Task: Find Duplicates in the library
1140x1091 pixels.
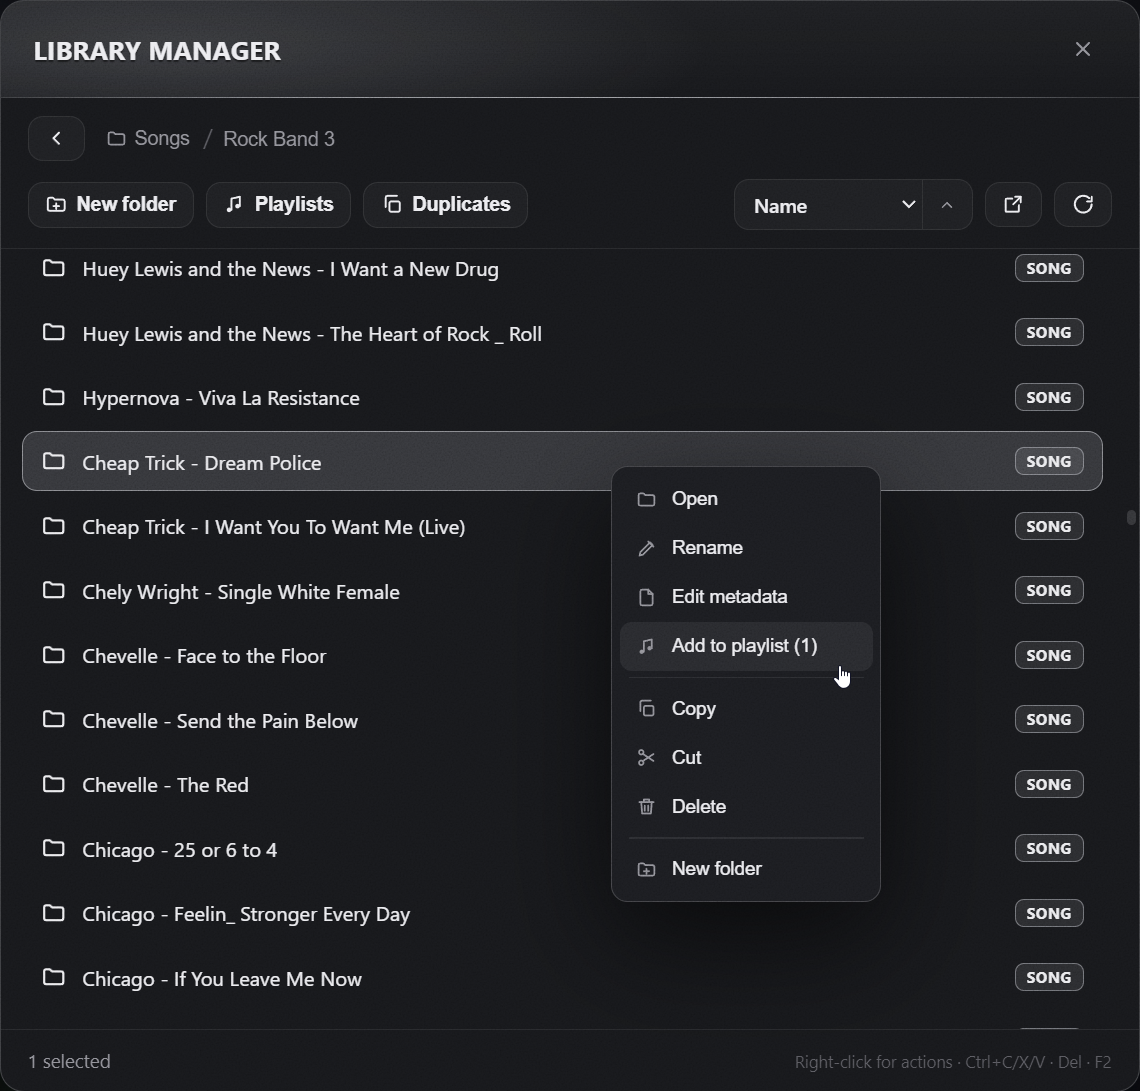Action: click(x=446, y=204)
